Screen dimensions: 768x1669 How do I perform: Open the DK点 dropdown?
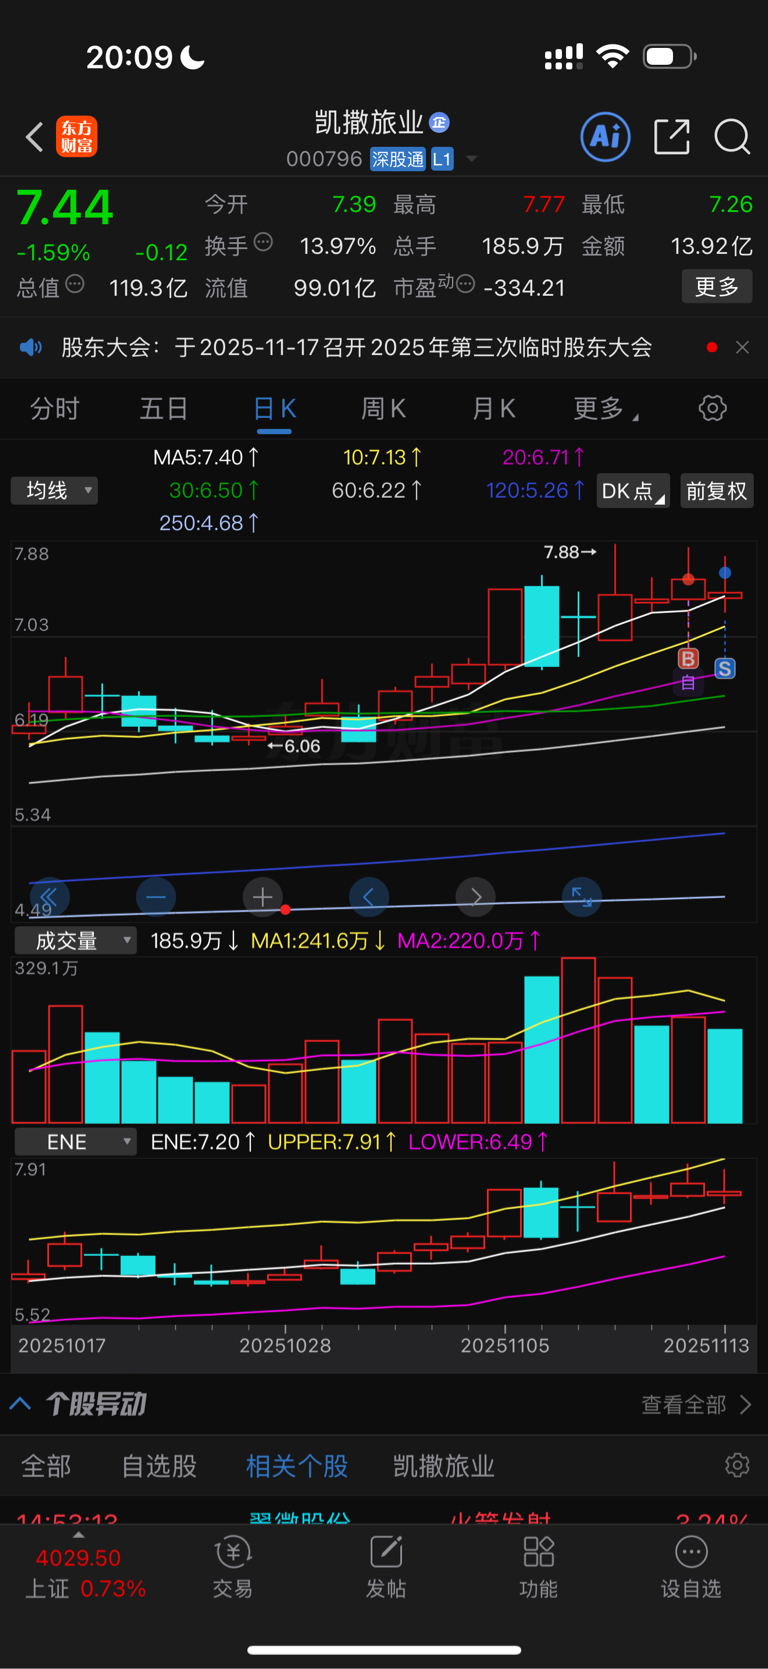(633, 491)
